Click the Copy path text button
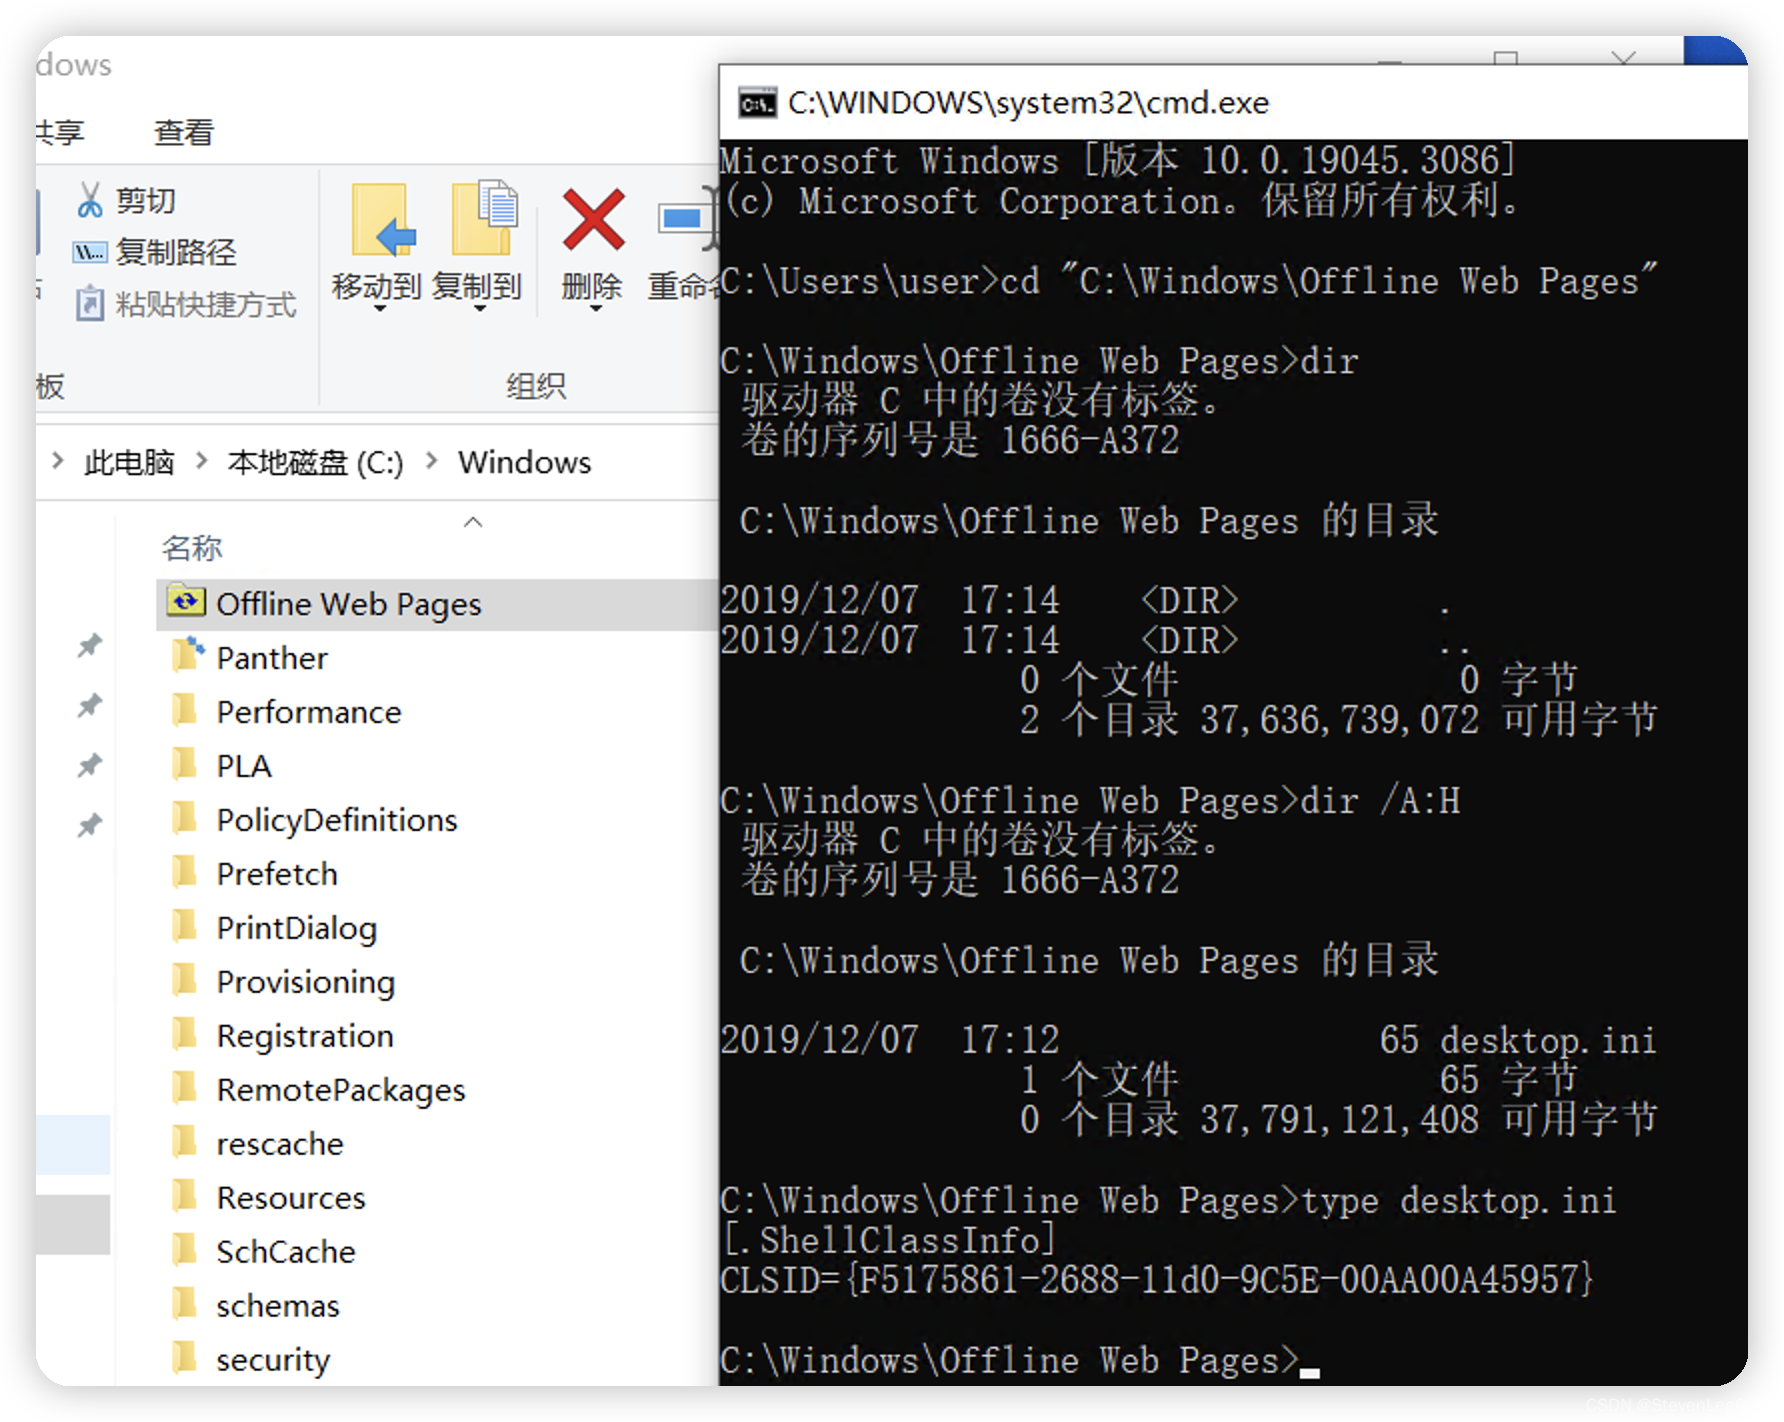 pyautogui.click(x=176, y=252)
